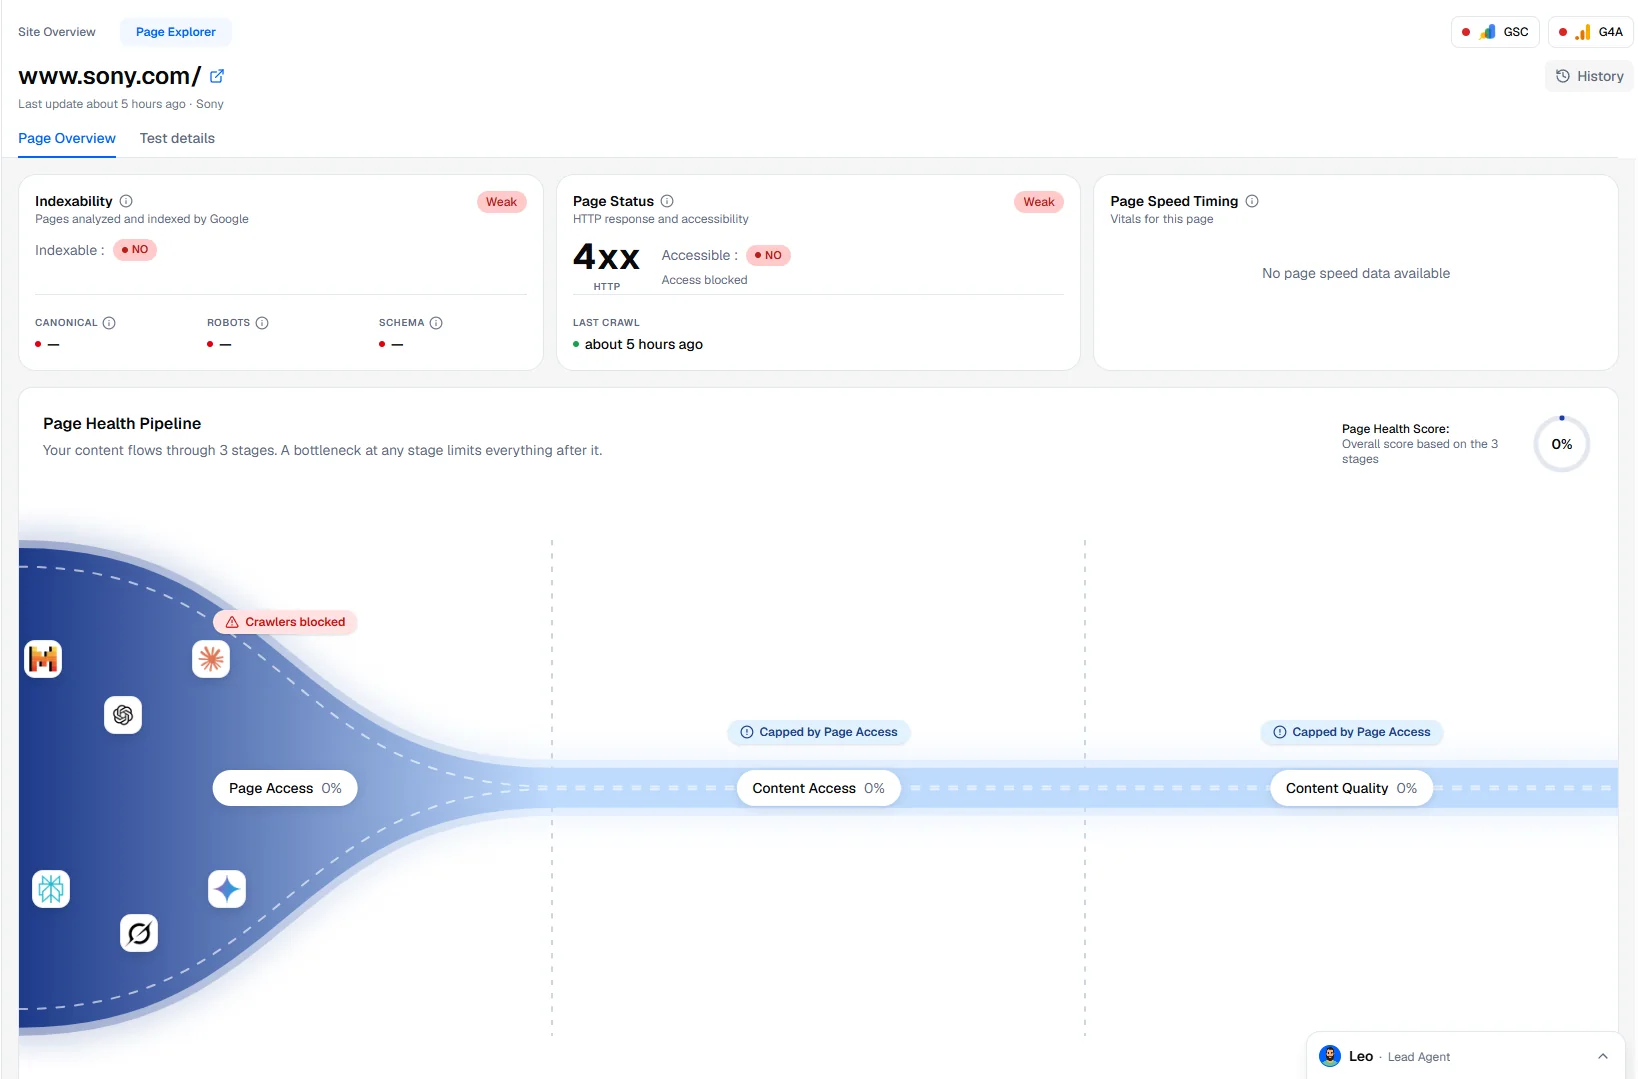
Task: Click info icon beside Page Speed Timing
Action: pos(1252,201)
